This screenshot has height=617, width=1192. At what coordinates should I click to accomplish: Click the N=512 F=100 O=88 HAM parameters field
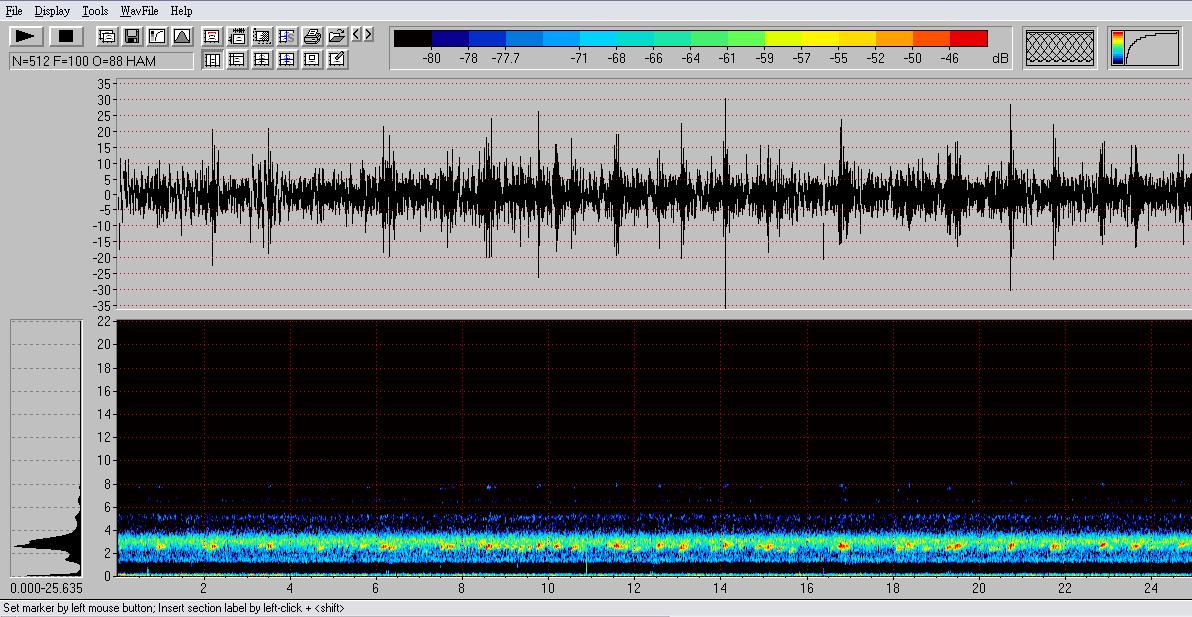[101, 61]
